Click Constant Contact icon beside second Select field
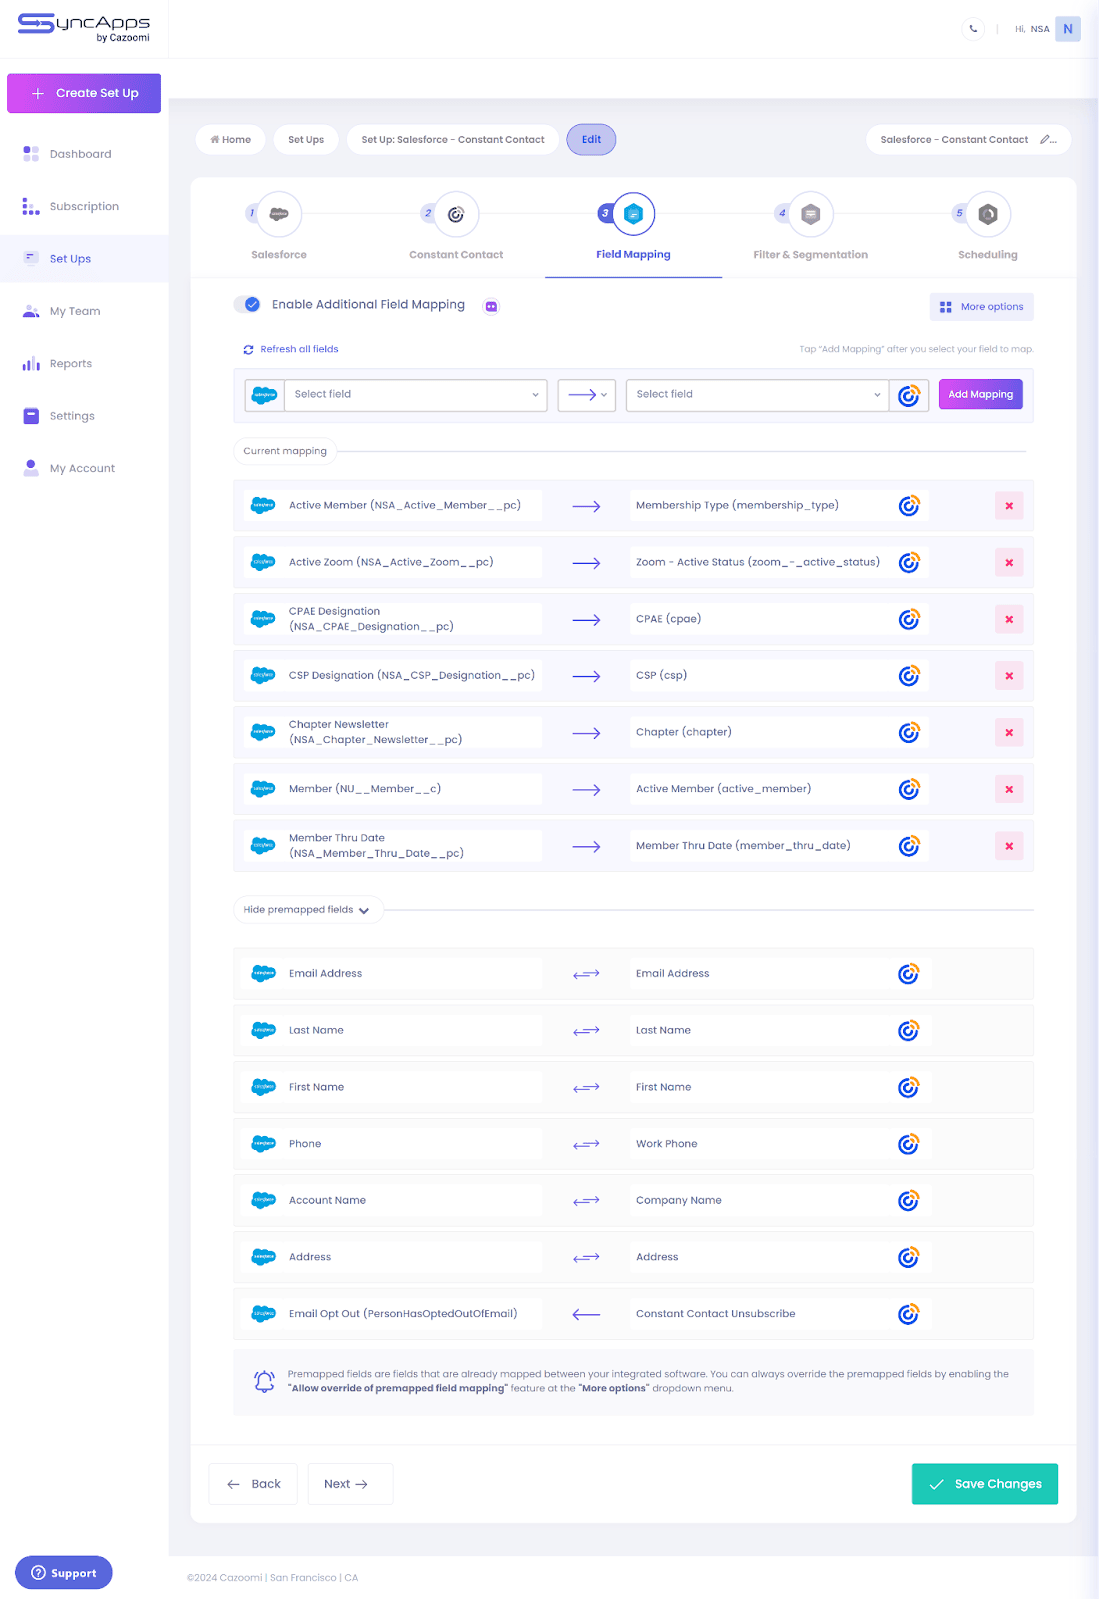This screenshot has width=1099, height=1600. tap(908, 395)
